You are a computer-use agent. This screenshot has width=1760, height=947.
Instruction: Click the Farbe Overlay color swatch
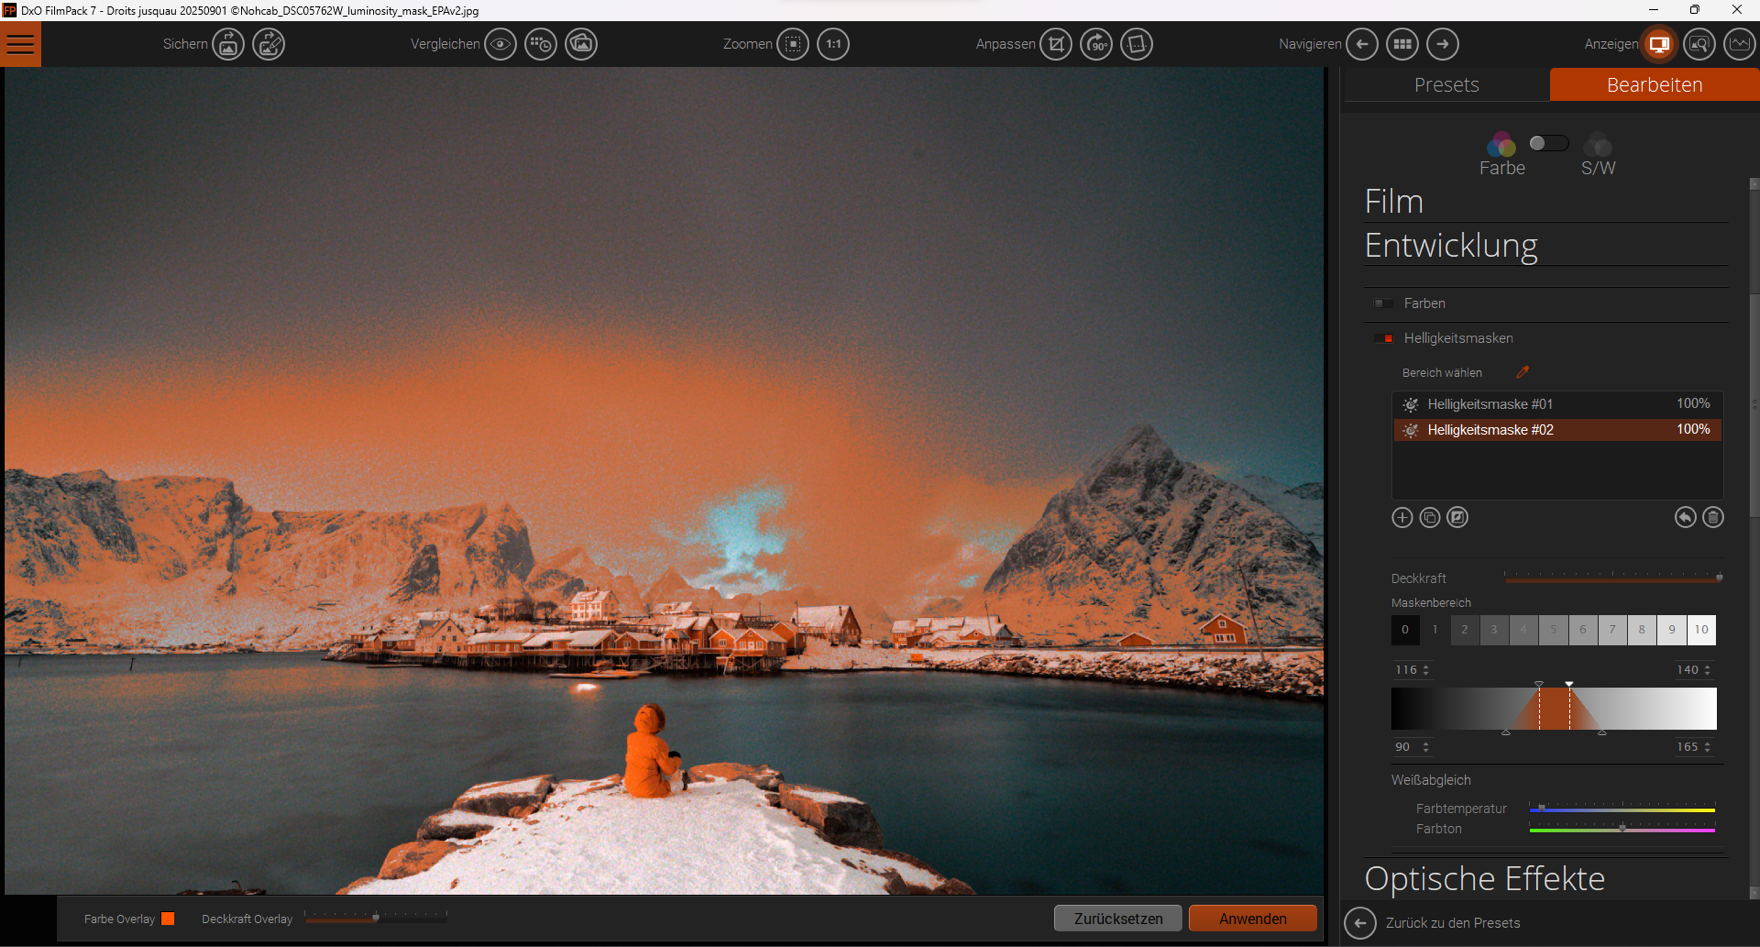point(168,918)
